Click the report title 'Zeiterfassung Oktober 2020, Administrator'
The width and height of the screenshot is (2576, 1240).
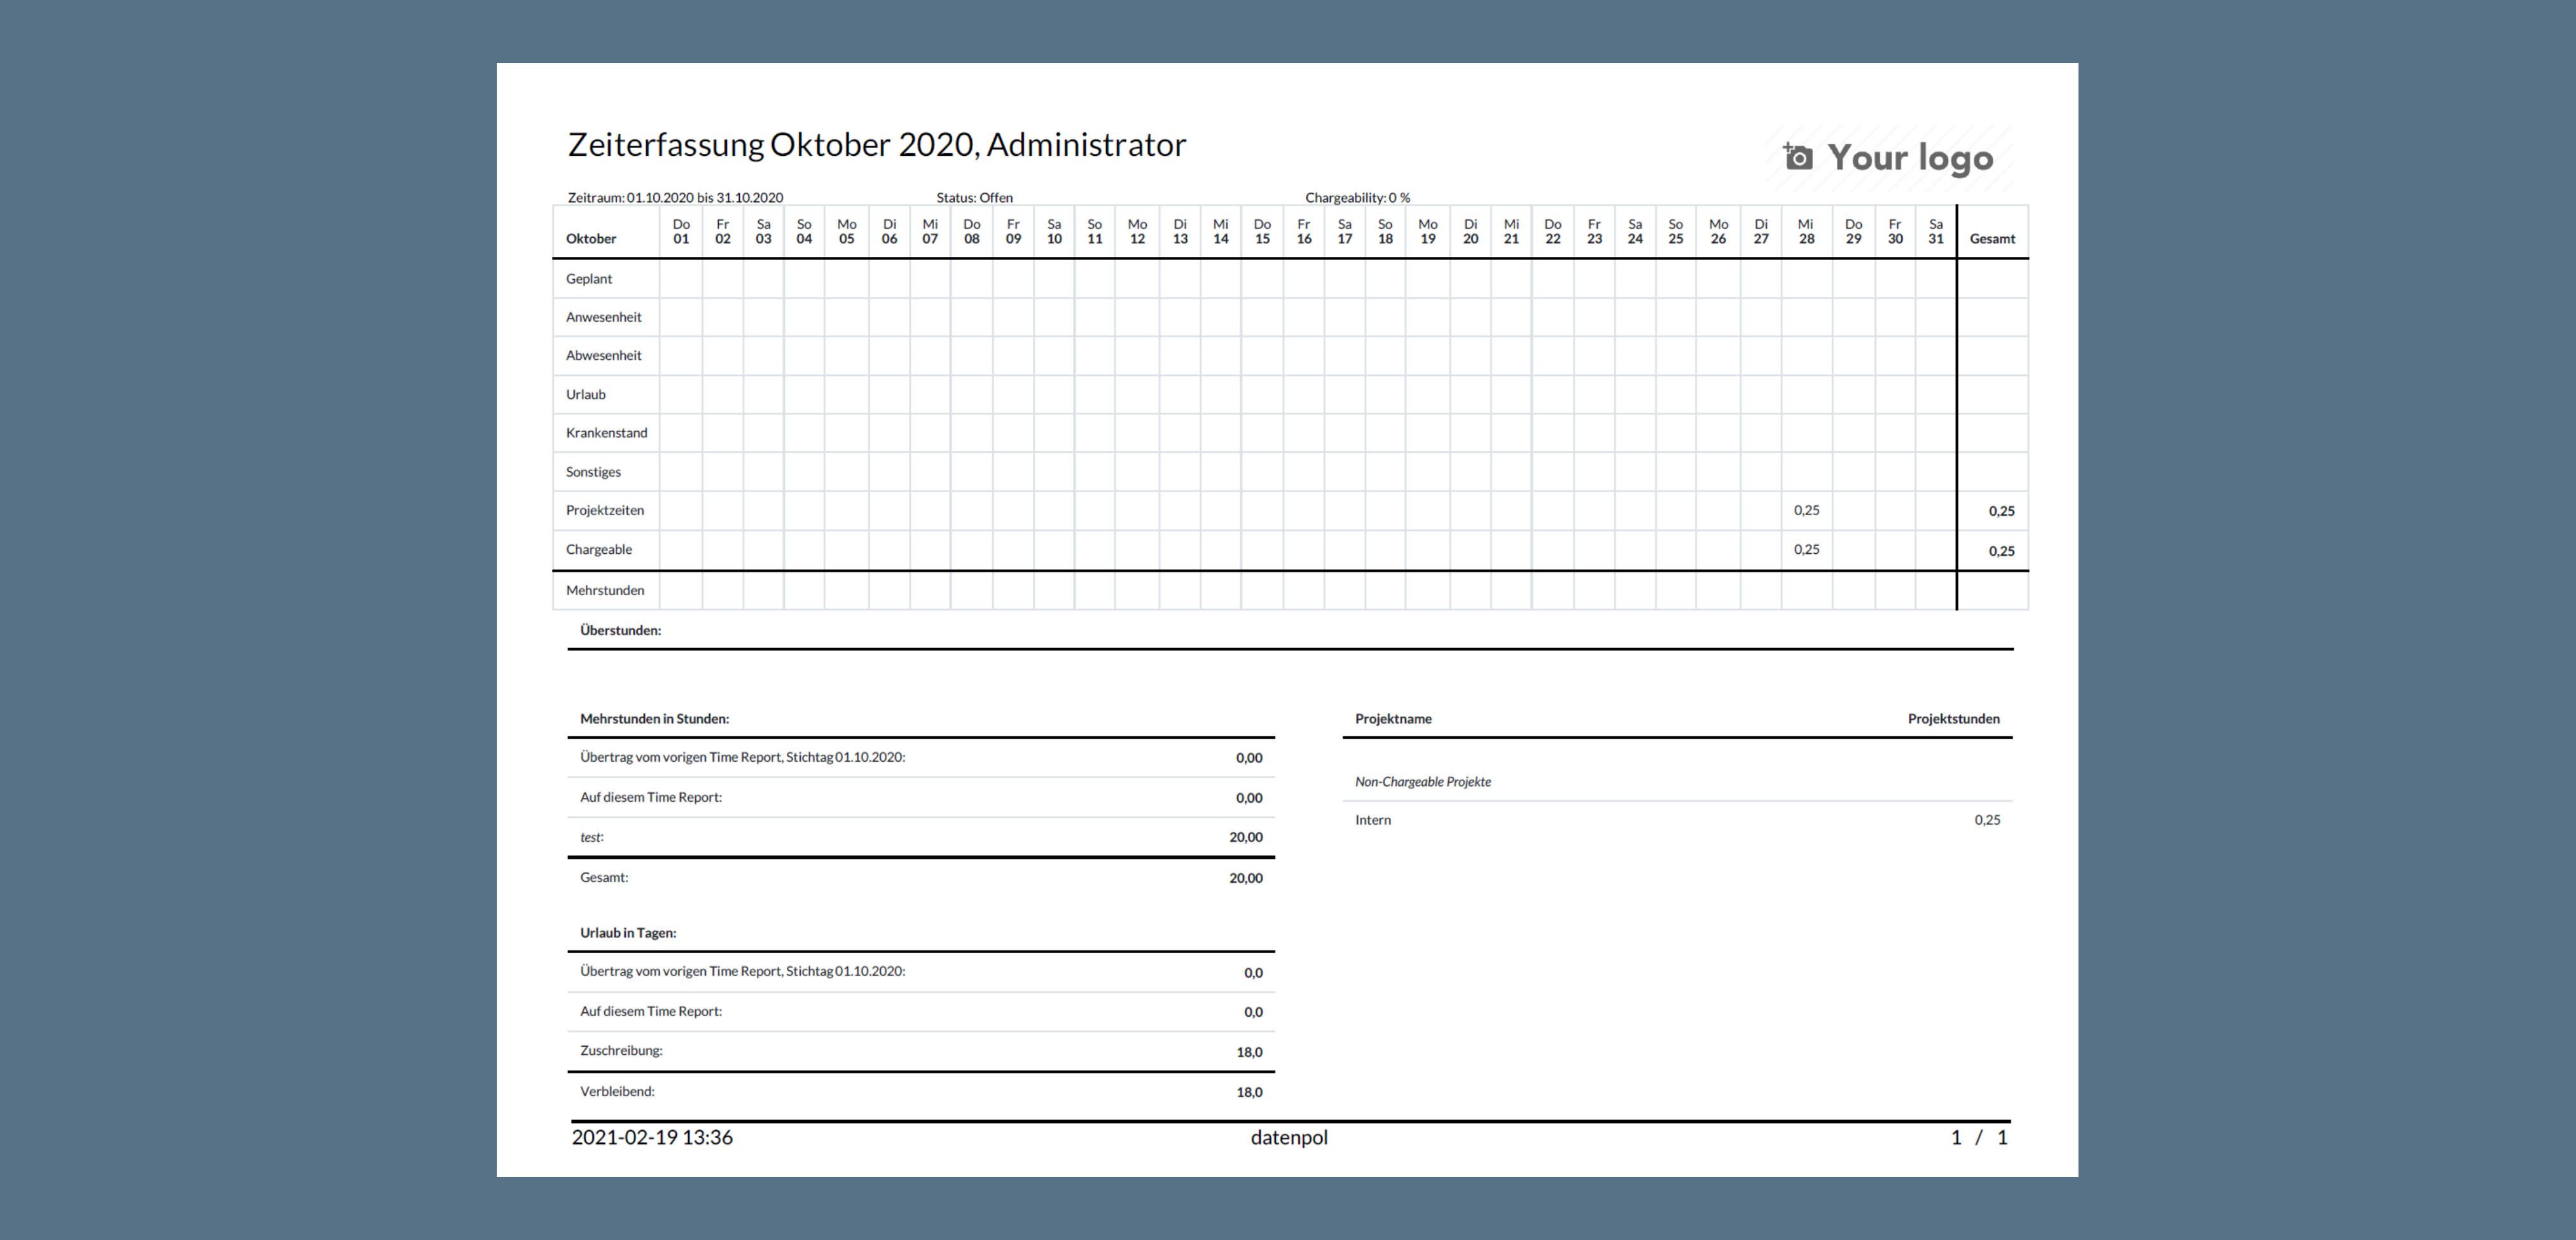click(877, 145)
